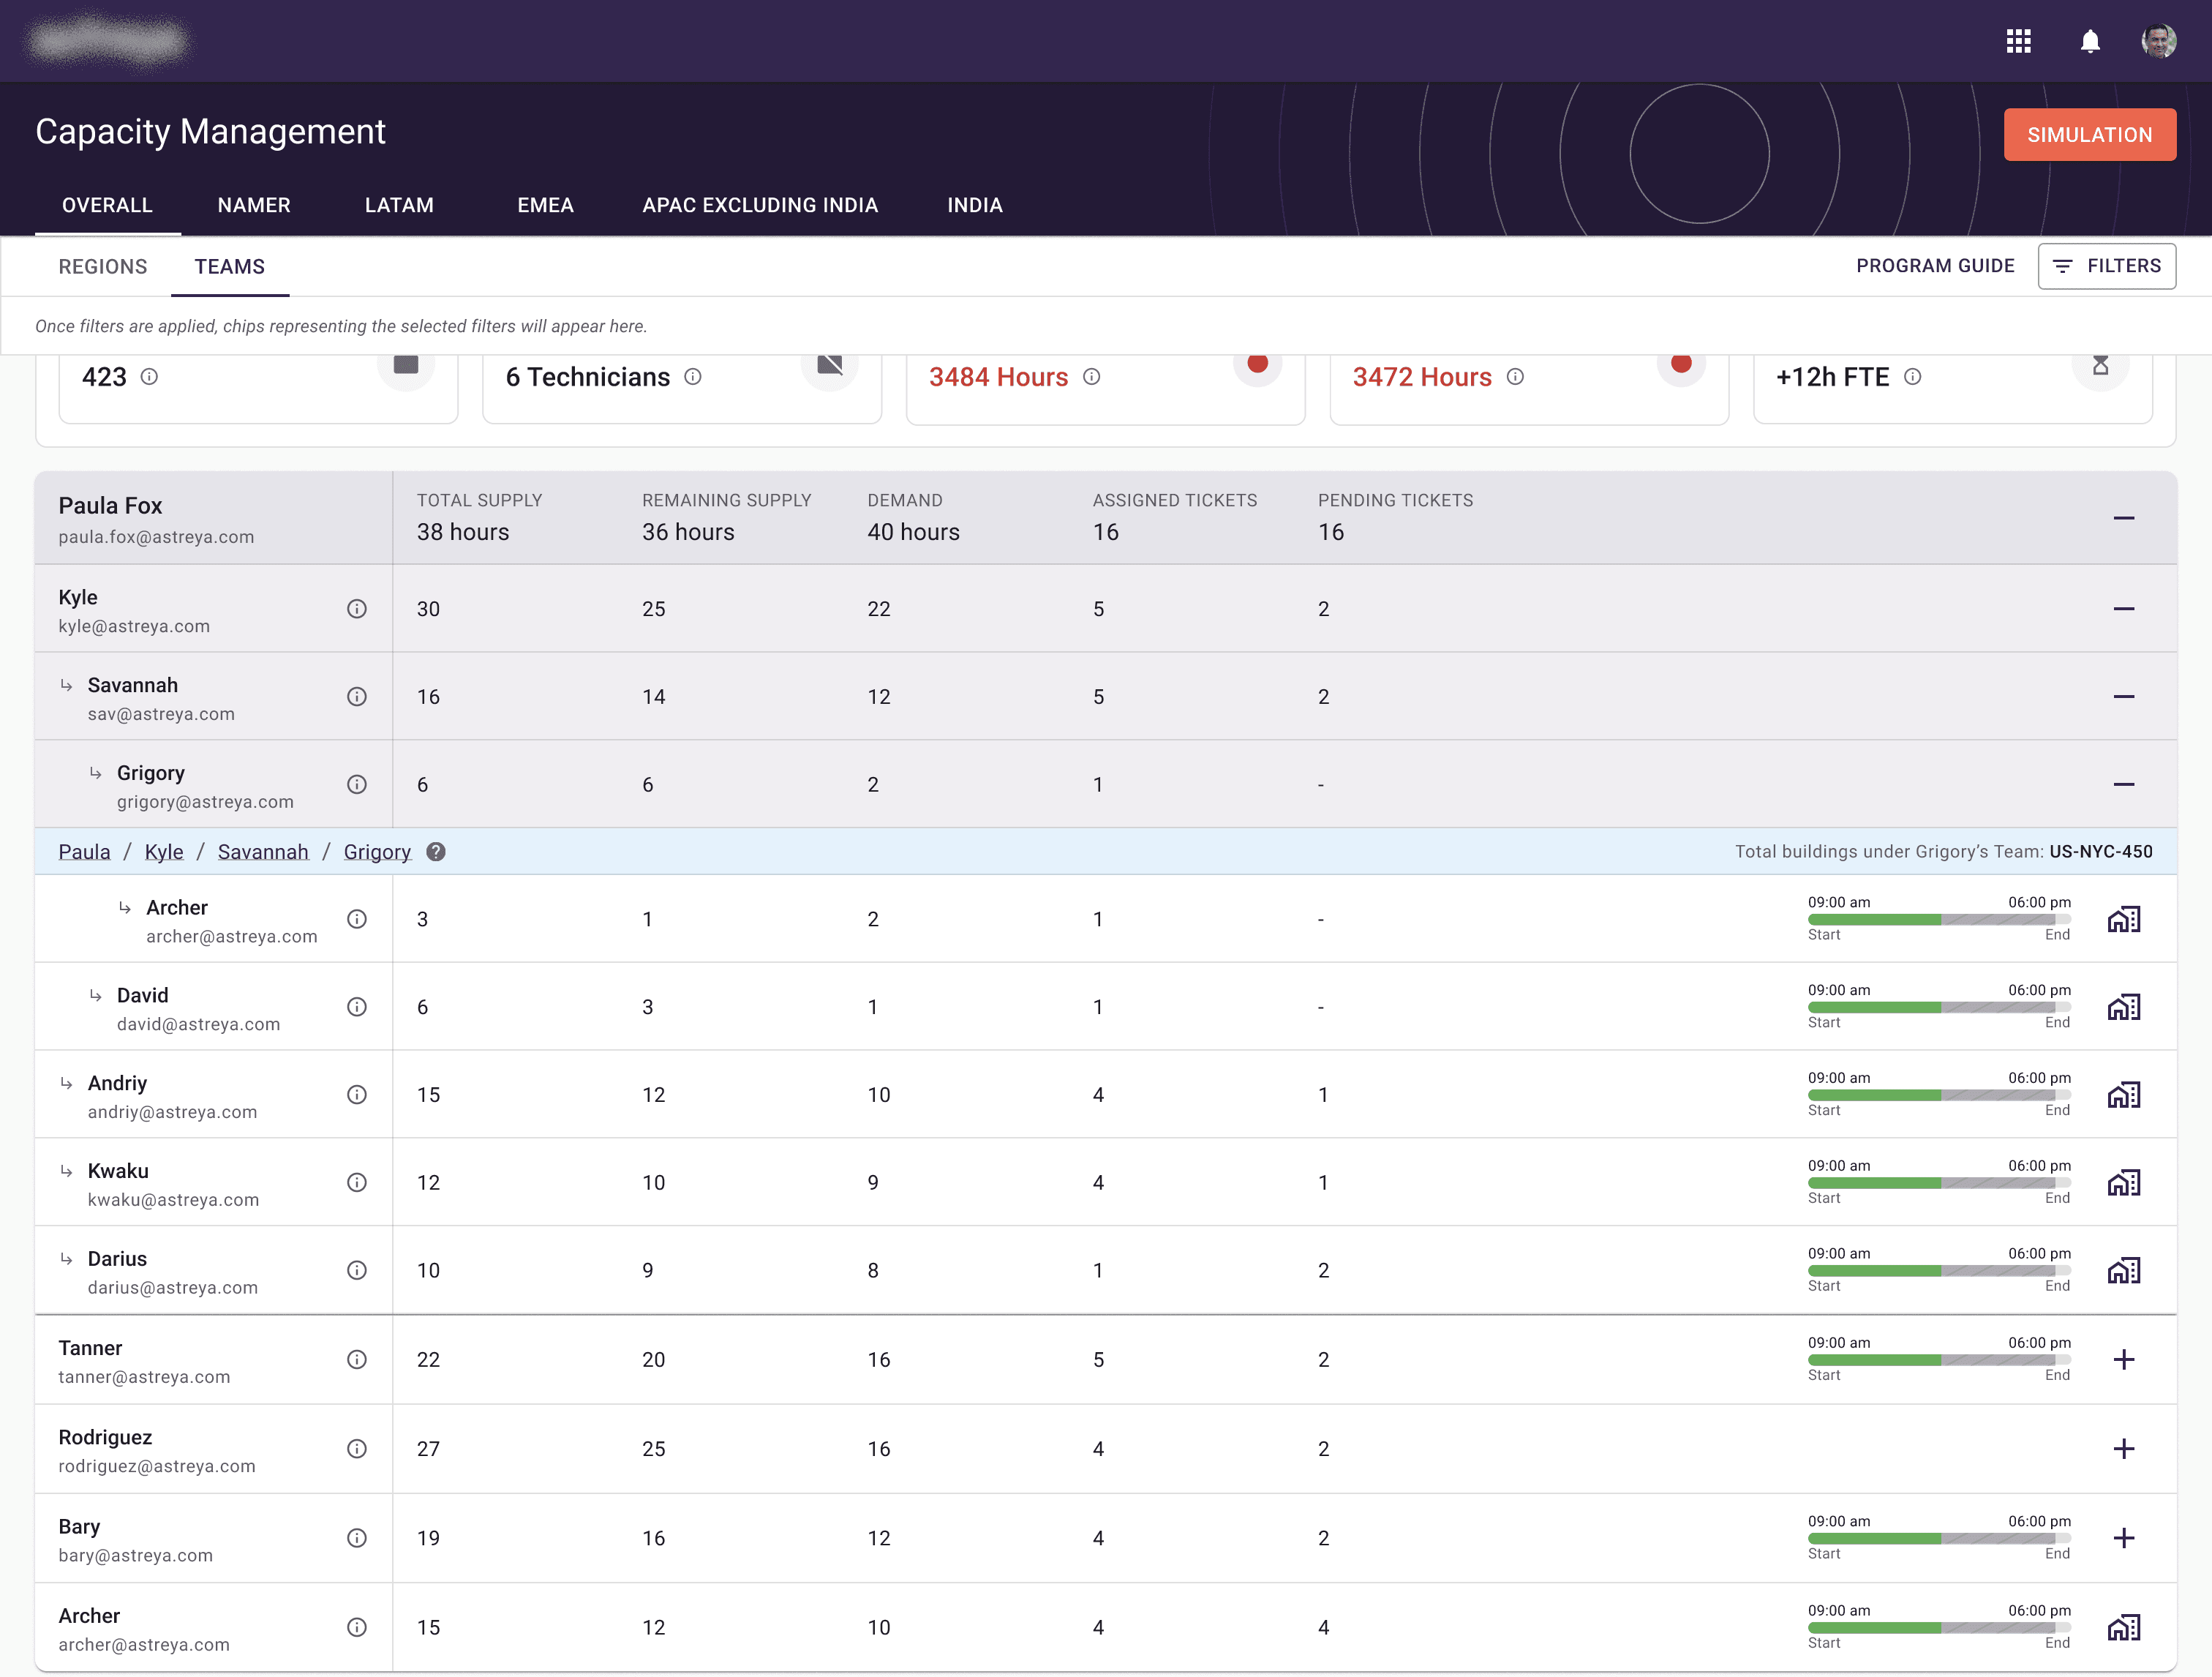The height and width of the screenshot is (1677, 2212).
Task: Expand the Tanner row
Action: tap(2123, 1360)
